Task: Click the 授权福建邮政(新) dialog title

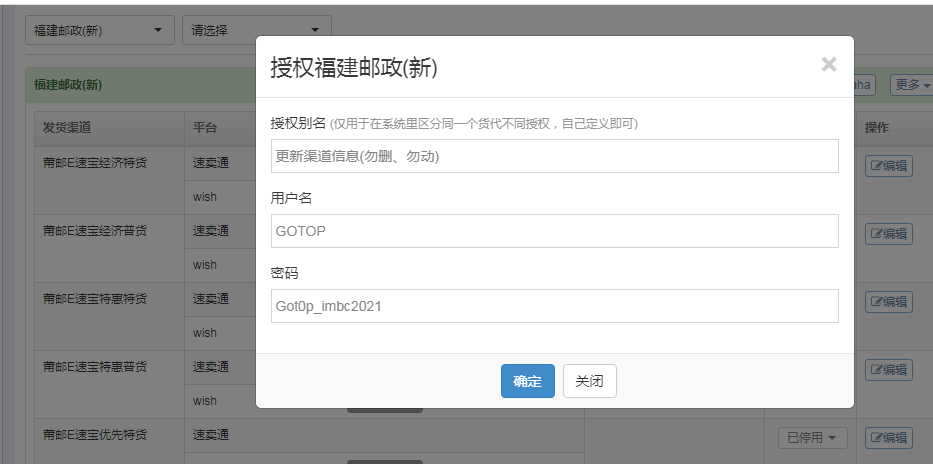Action: [354, 67]
